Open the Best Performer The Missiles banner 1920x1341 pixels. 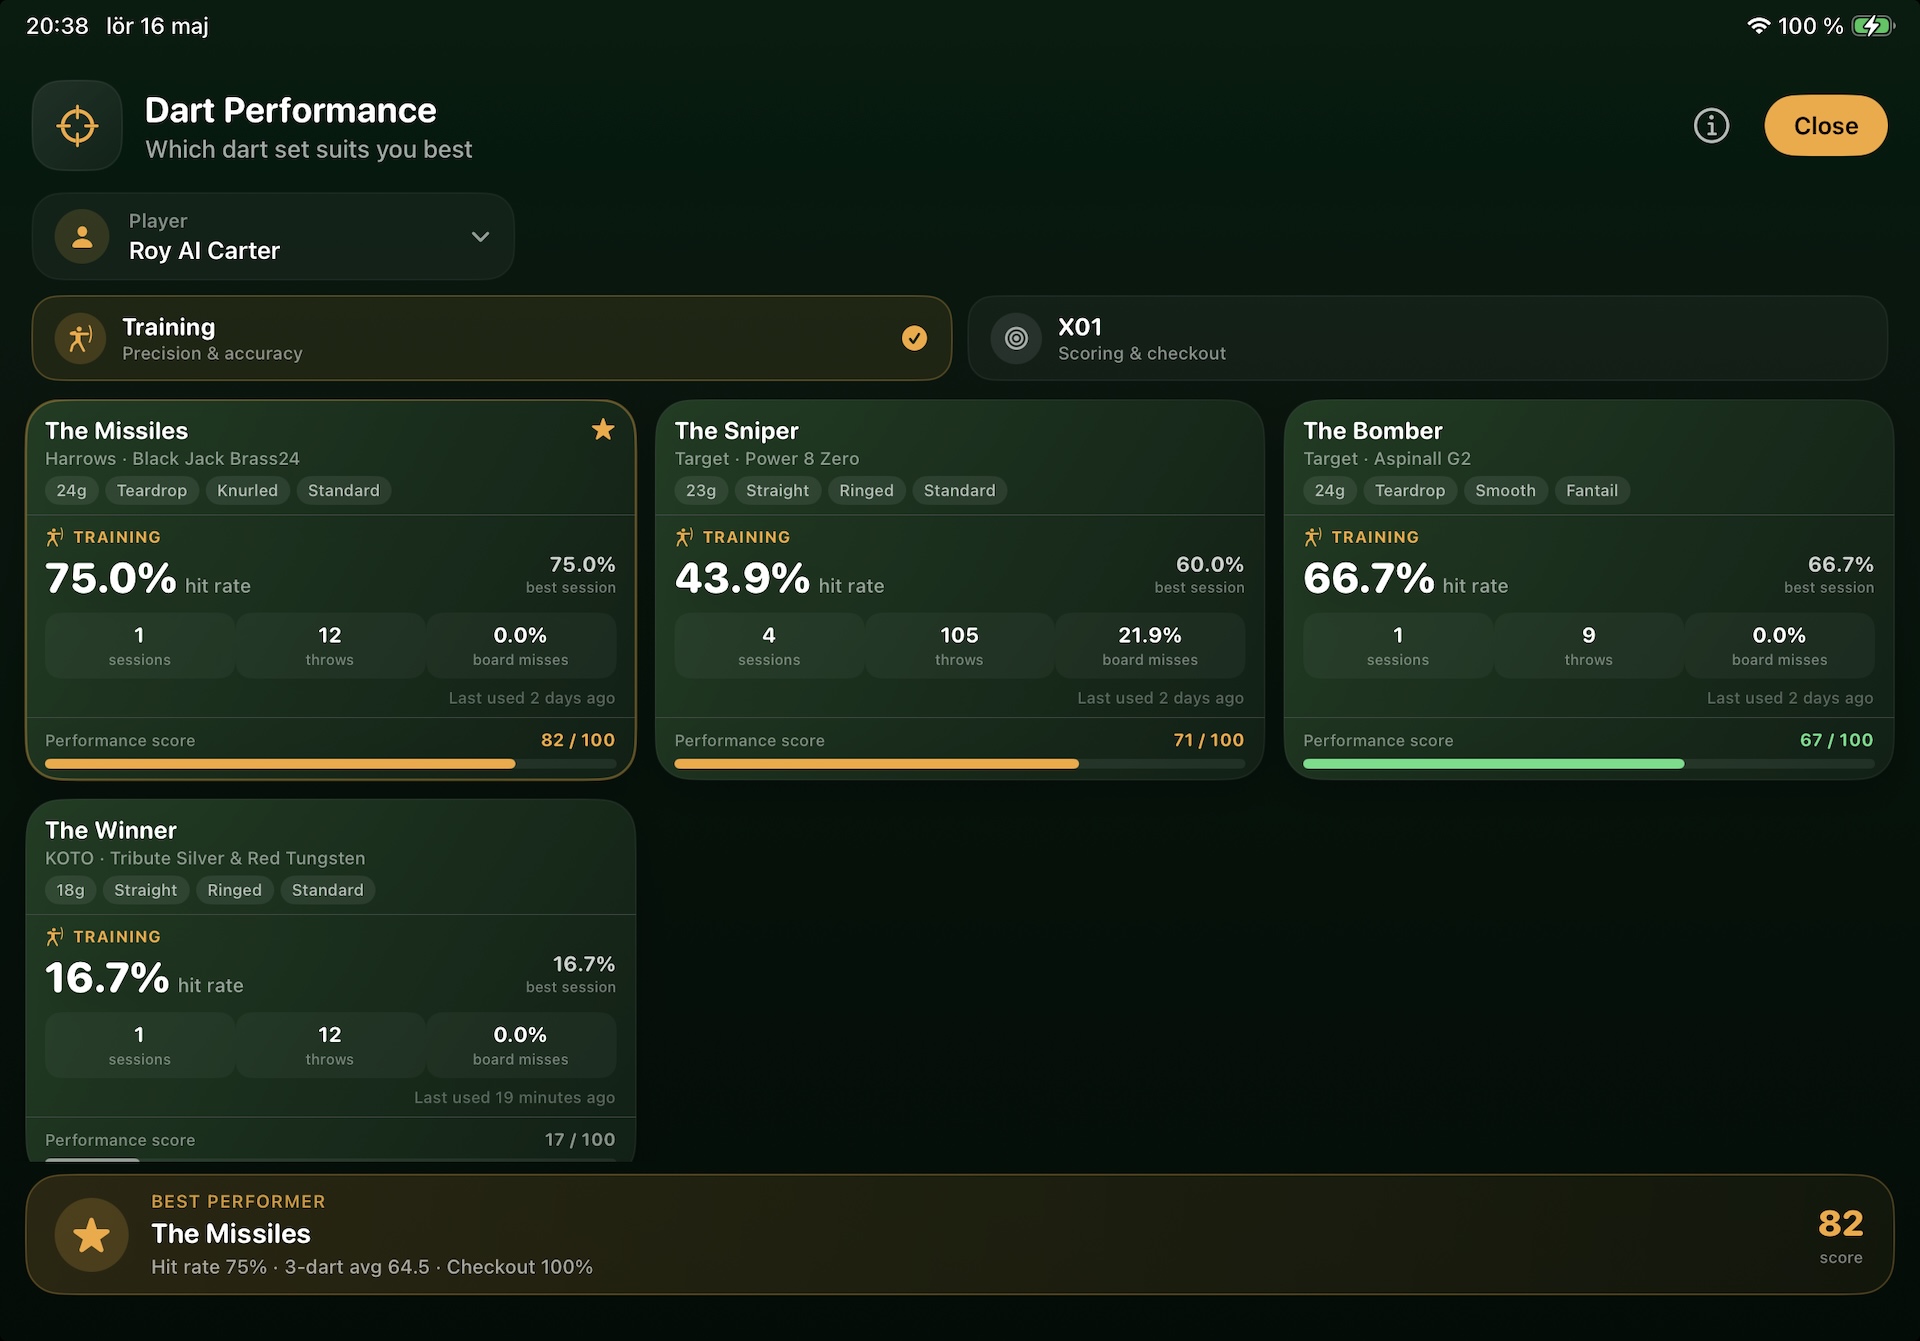(x=959, y=1235)
